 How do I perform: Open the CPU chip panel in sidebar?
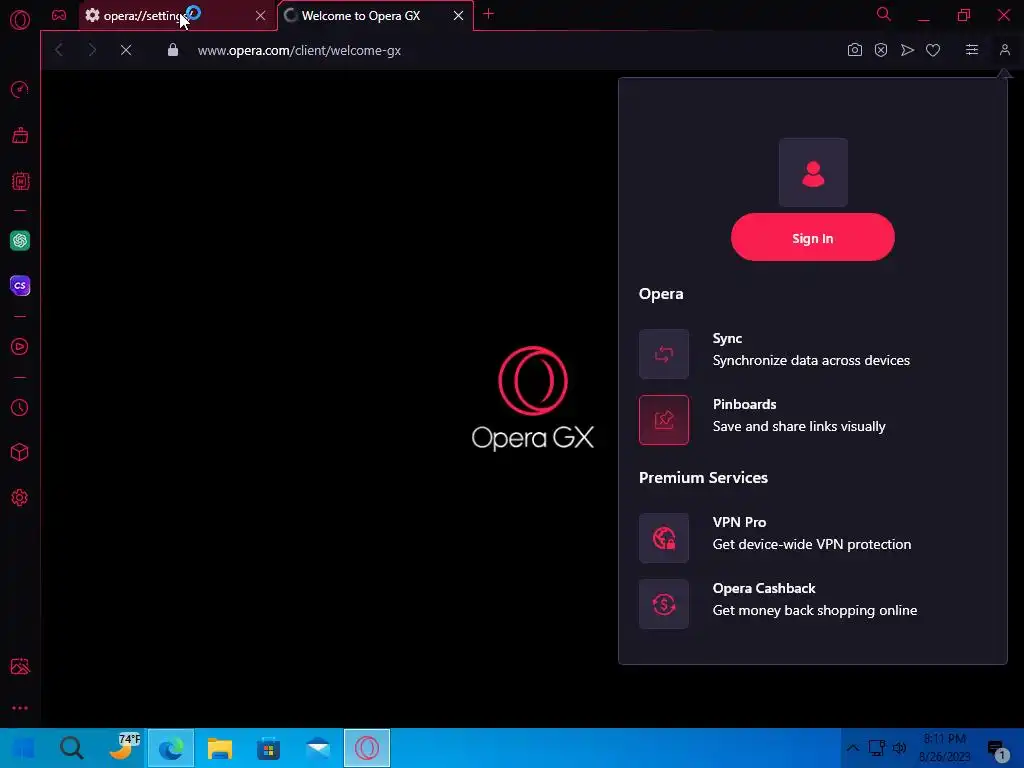click(20, 181)
